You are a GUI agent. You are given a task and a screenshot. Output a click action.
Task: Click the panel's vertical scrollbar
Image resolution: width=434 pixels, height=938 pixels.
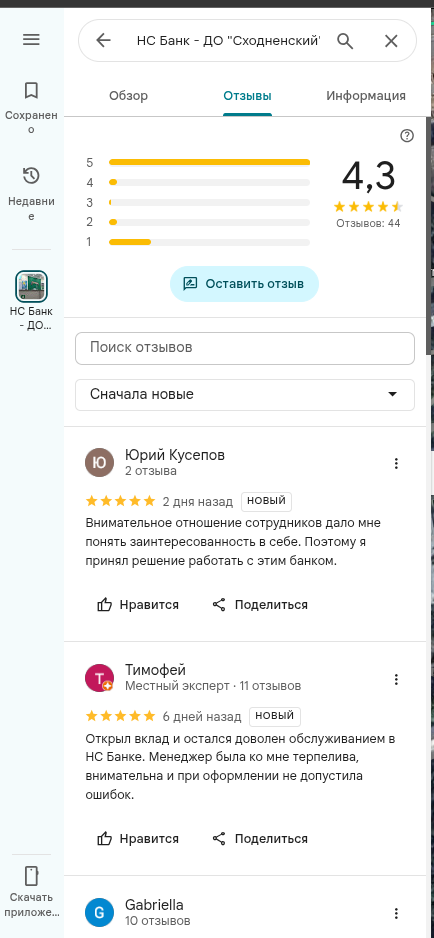pos(429,234)
